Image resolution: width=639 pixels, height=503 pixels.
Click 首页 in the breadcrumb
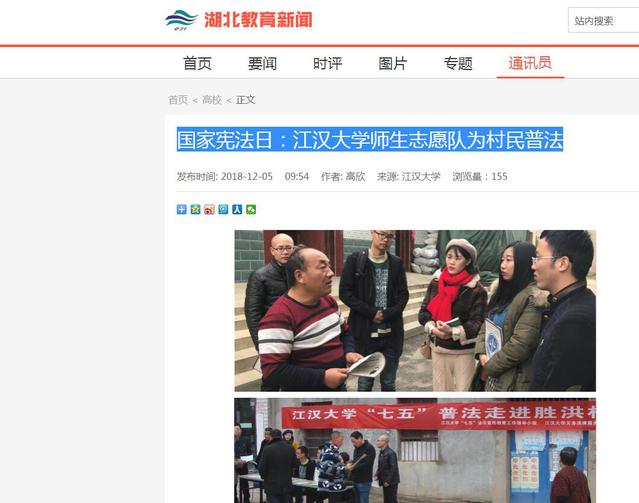pos(178,100)
